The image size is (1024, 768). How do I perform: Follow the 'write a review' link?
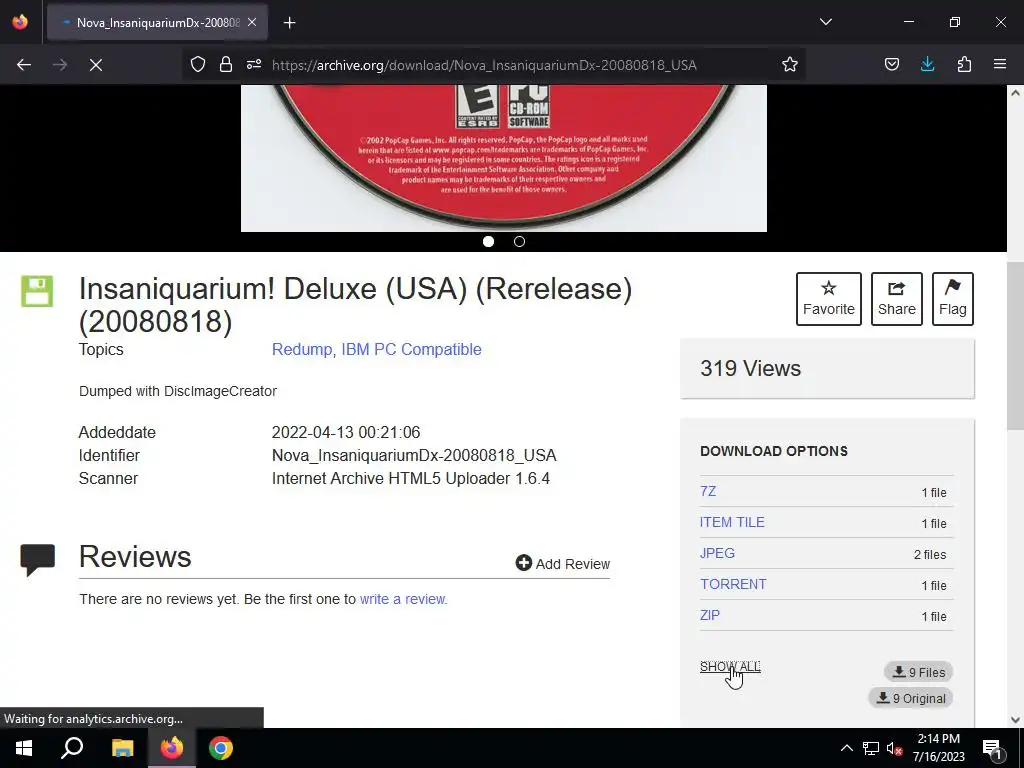pyautogui.click(x=403, y=599)
